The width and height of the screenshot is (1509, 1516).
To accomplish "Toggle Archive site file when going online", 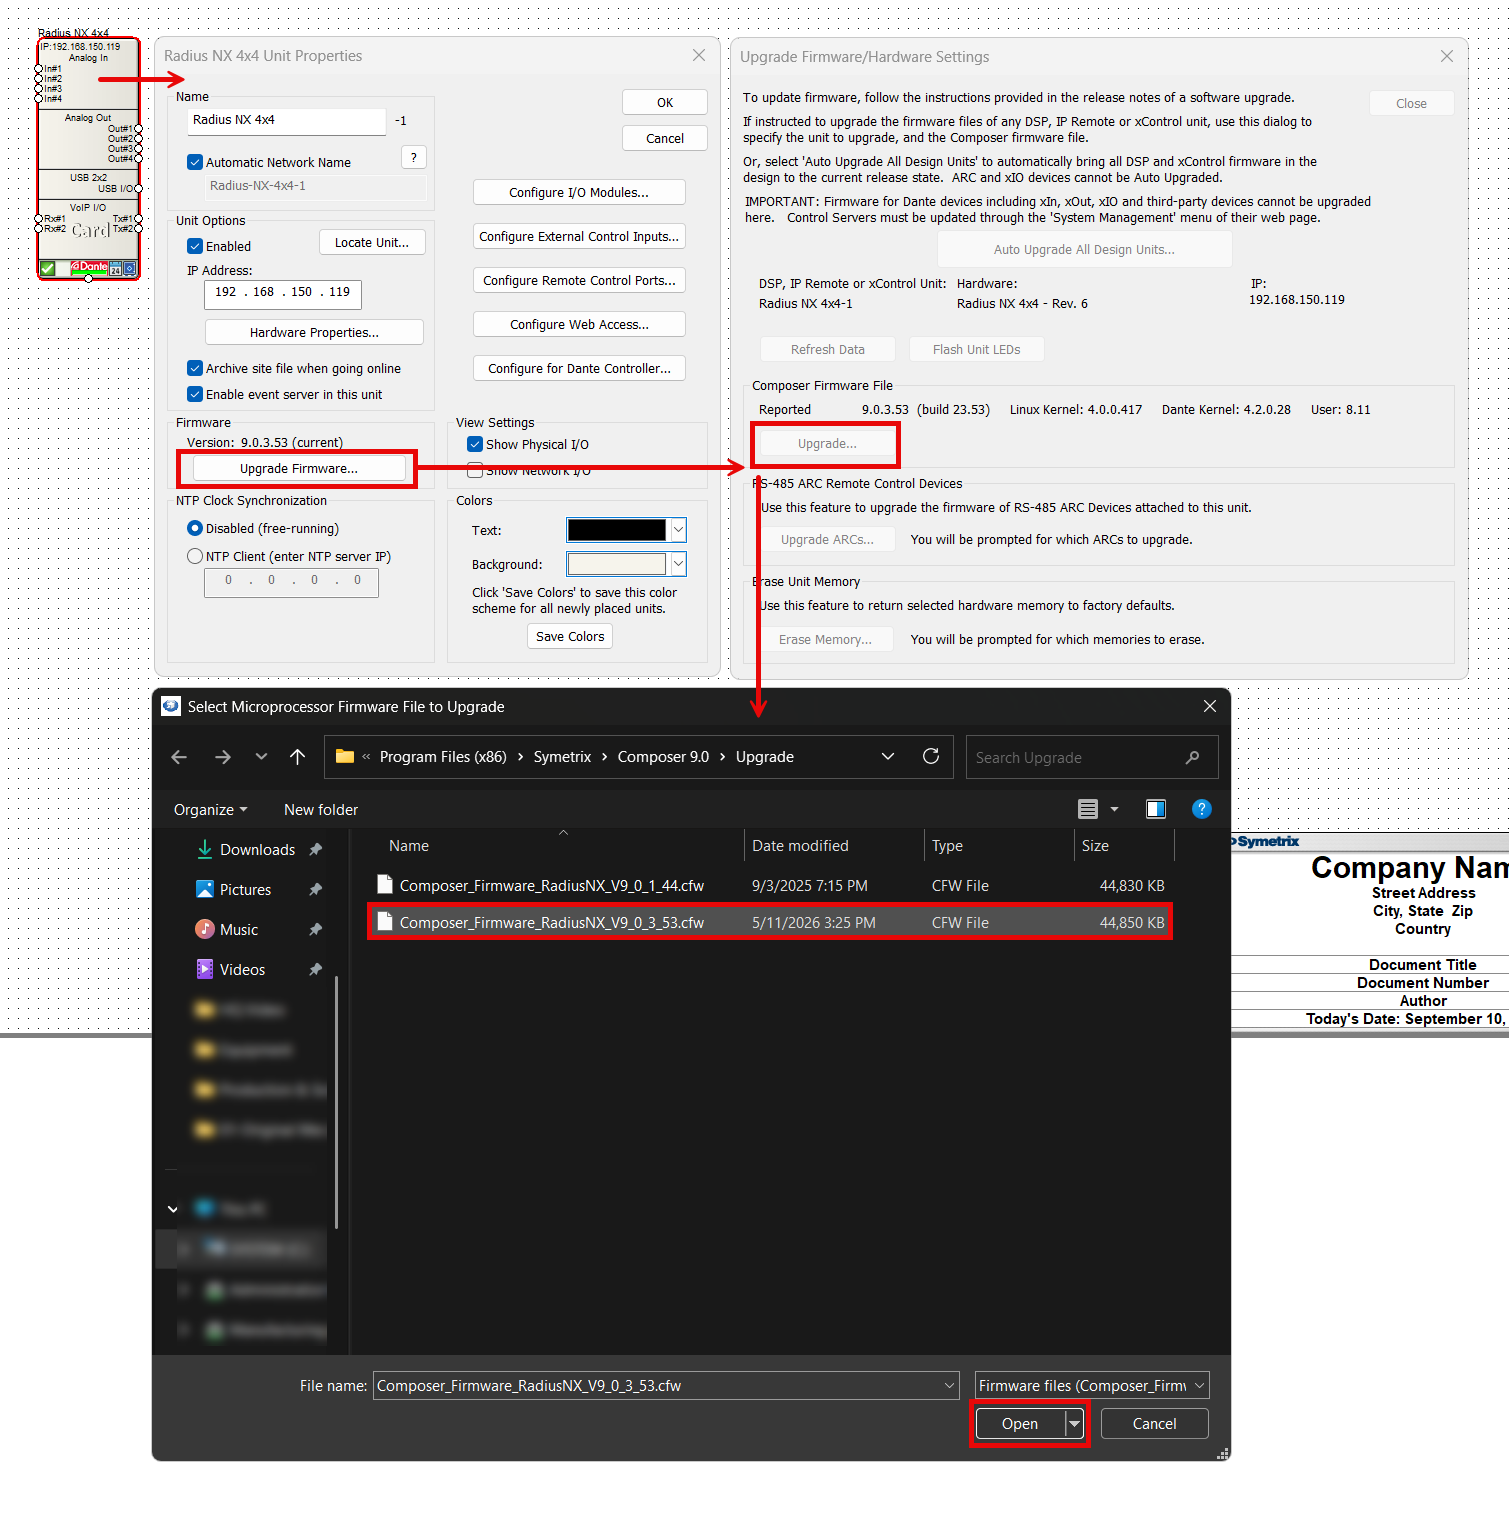I will [195, 368].
